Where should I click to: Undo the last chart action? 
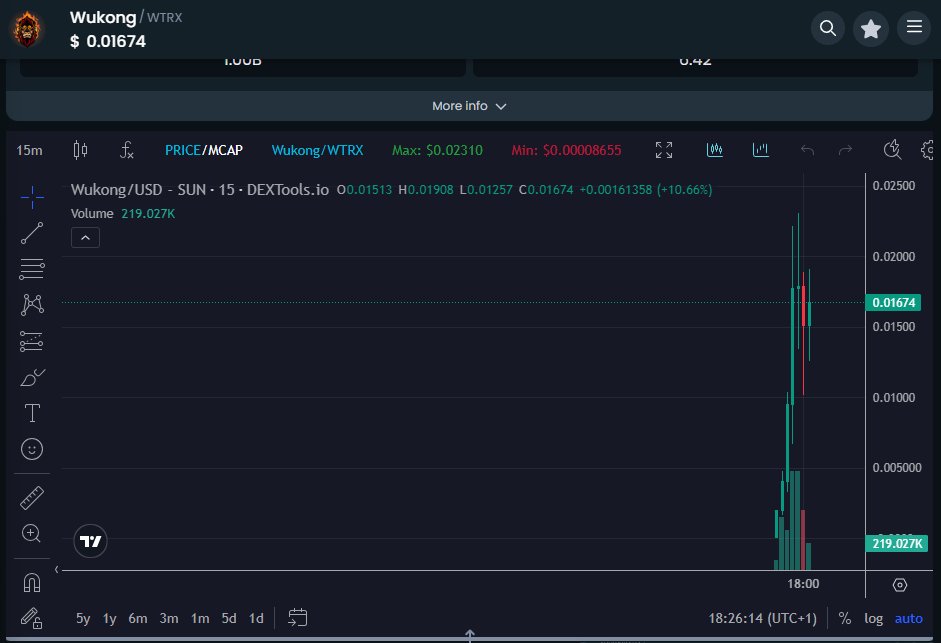[807, 150]
